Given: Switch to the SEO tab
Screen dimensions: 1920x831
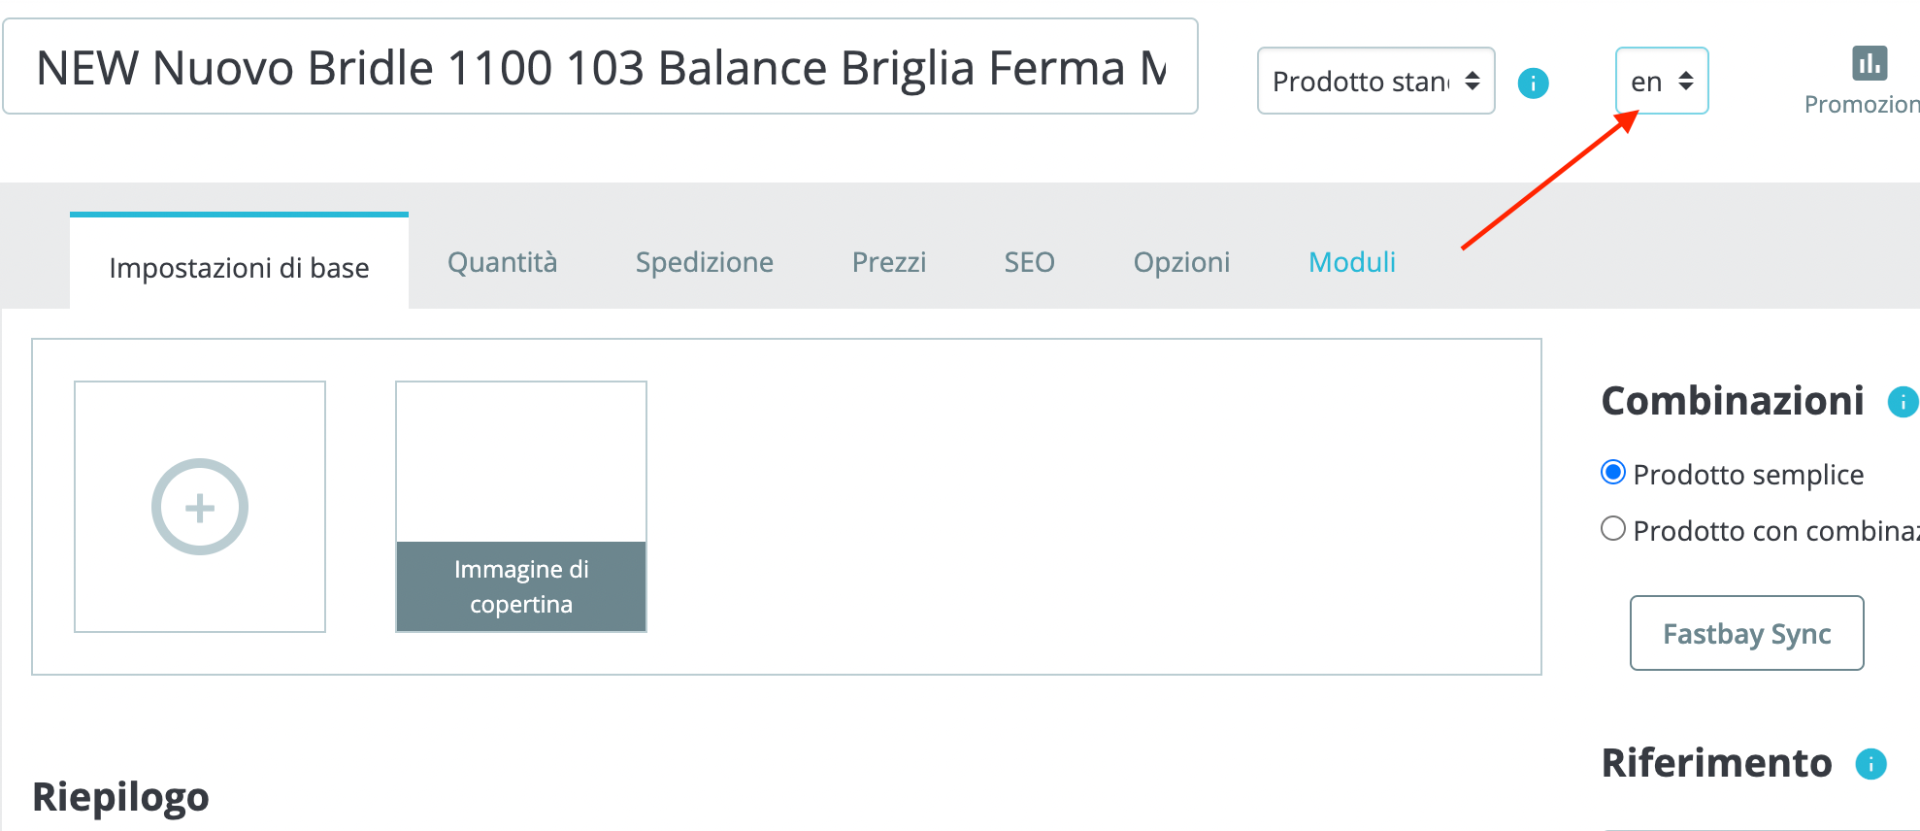Looking at the screenshot, I should pyautogui.click(x=1029, y=262).
